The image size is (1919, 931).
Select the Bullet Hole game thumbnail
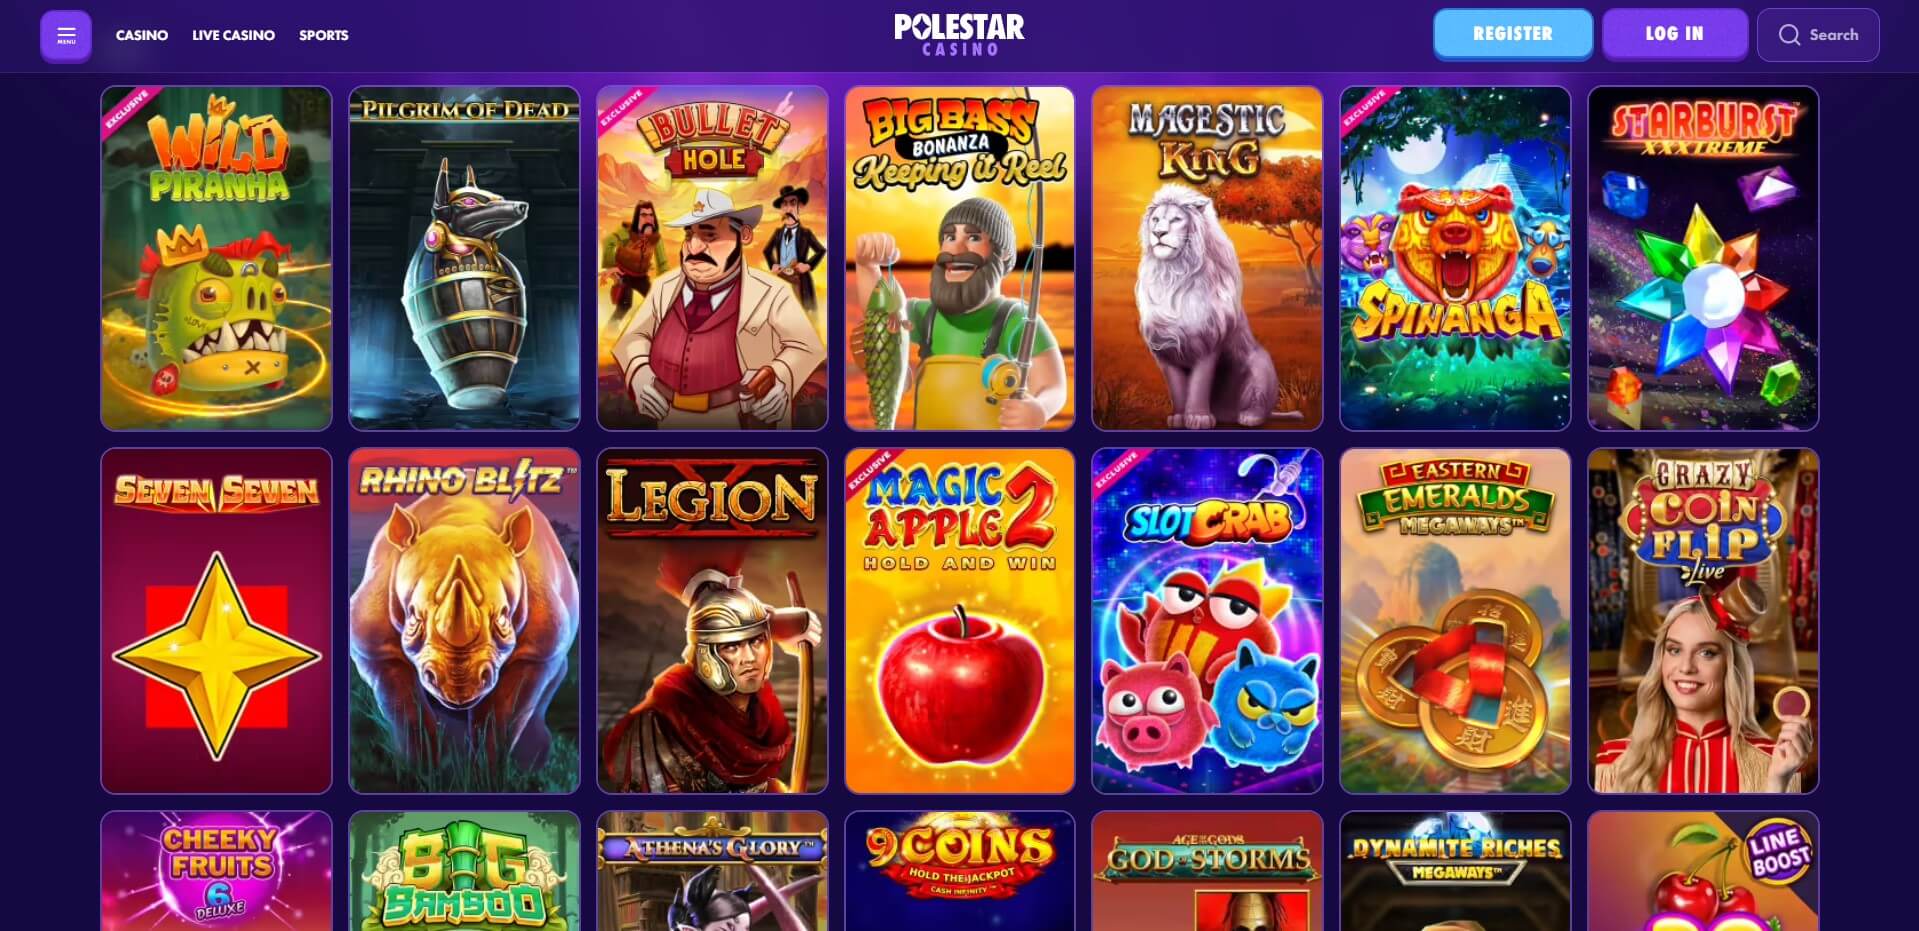[x=712, y=258]
